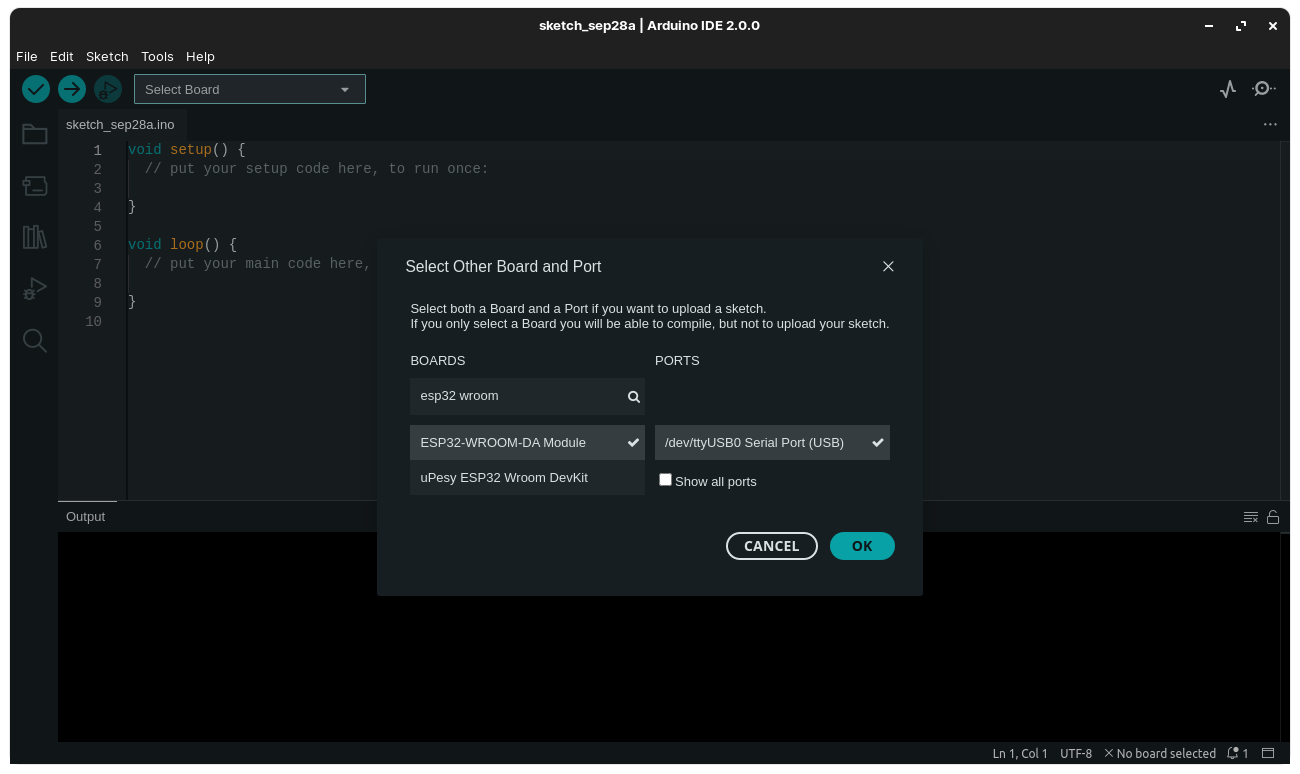Image resolution: width=1300 pixels, height=774 pixels.
Task: Maximize the Arduino IDE window
Action: tap(1241, 26)
